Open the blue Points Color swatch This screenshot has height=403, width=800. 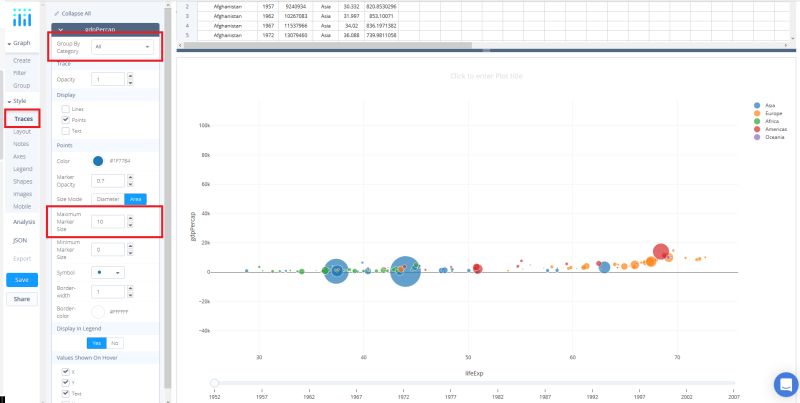(98, 161)
